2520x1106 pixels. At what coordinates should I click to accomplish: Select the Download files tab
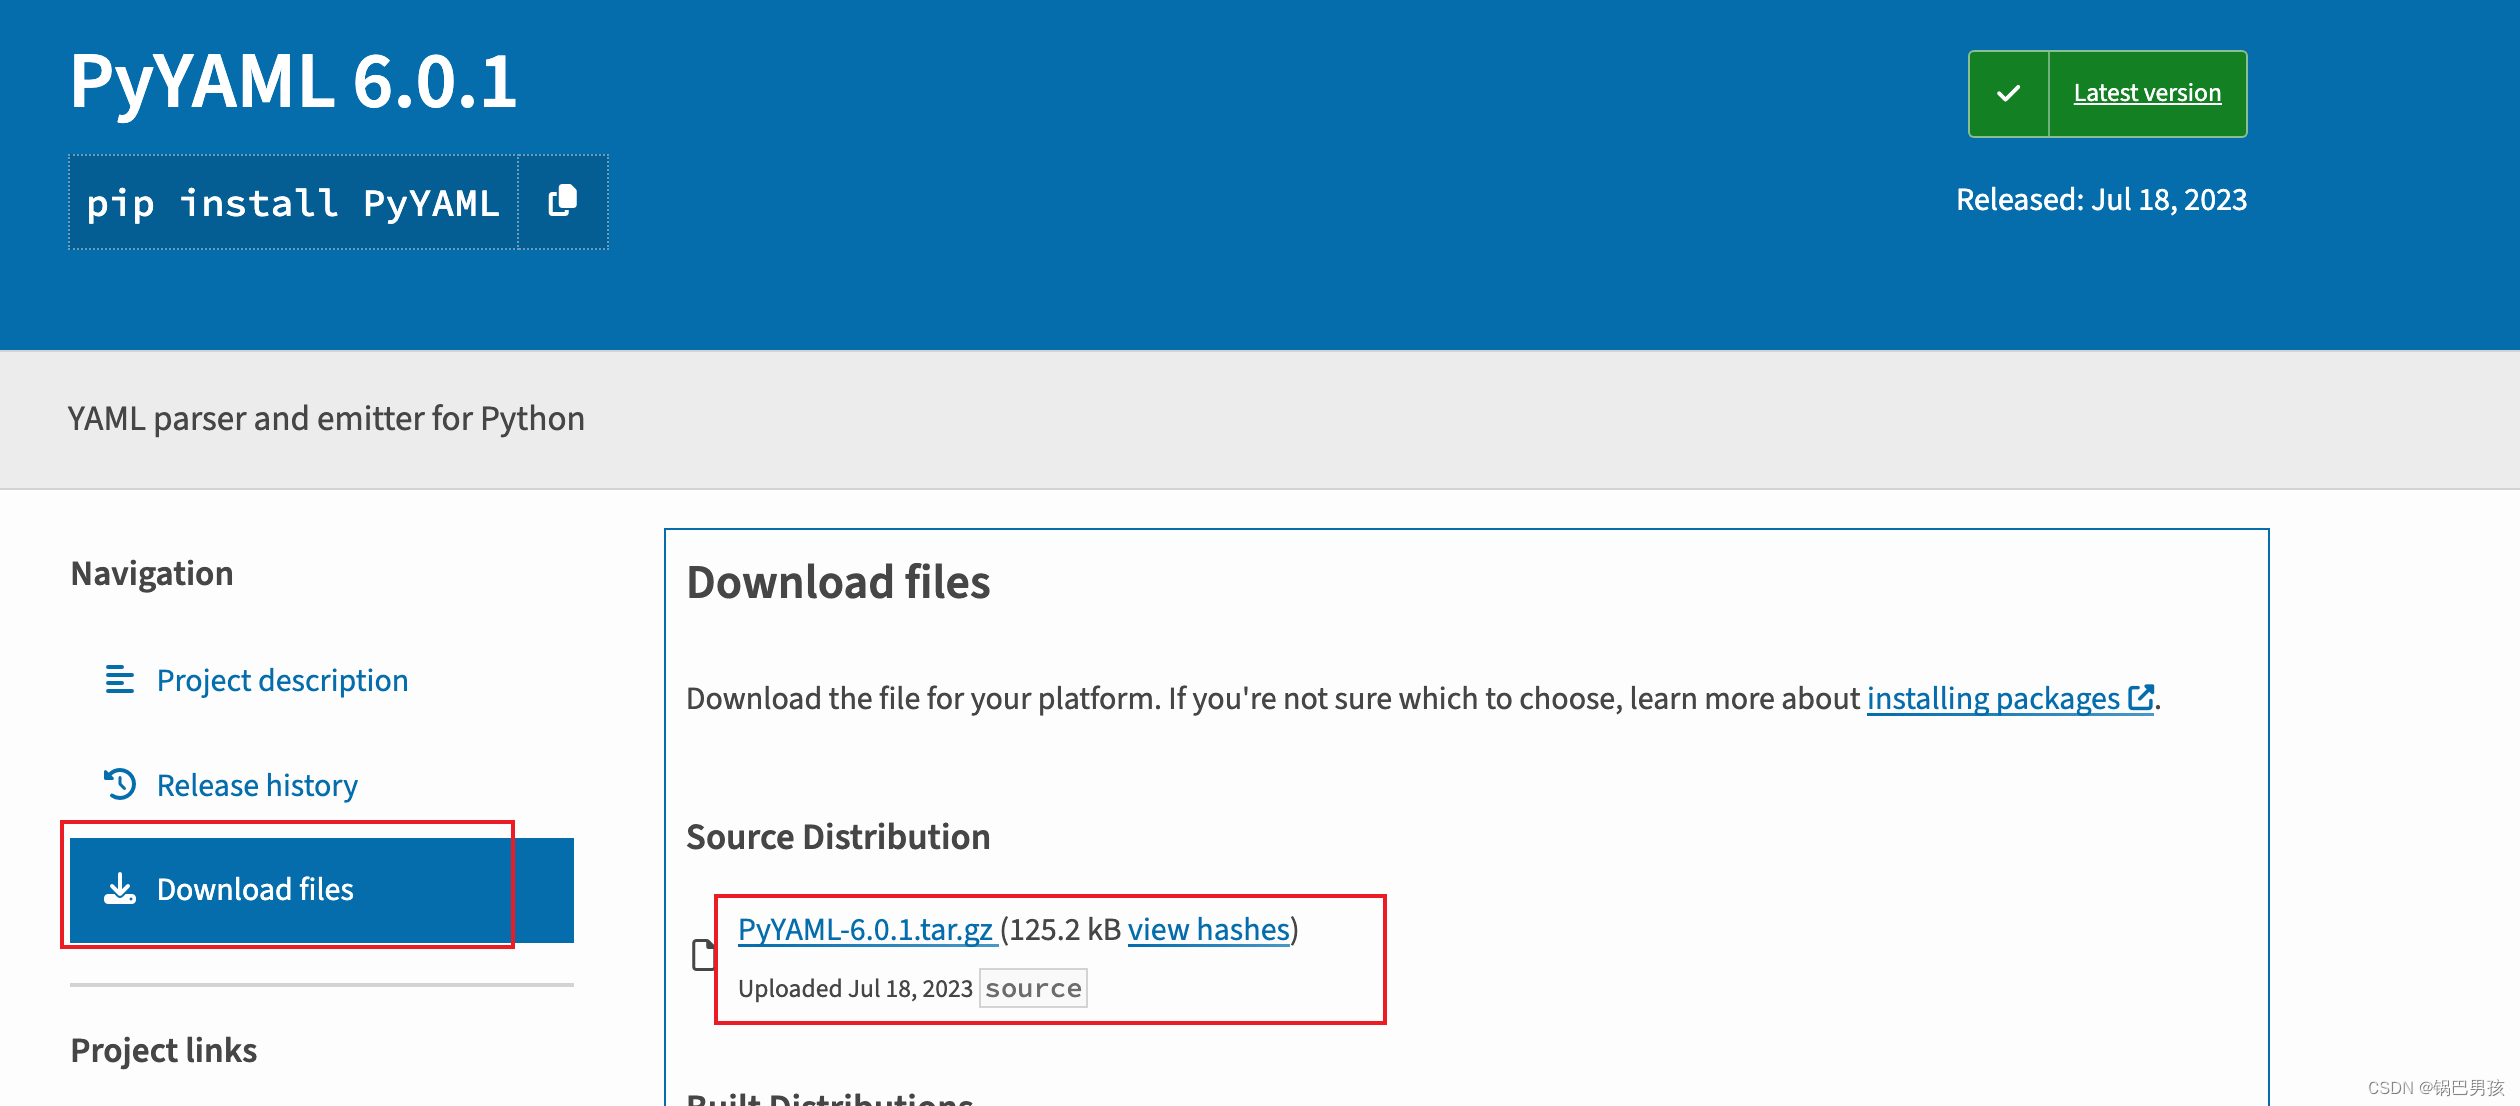click(255, 889)
